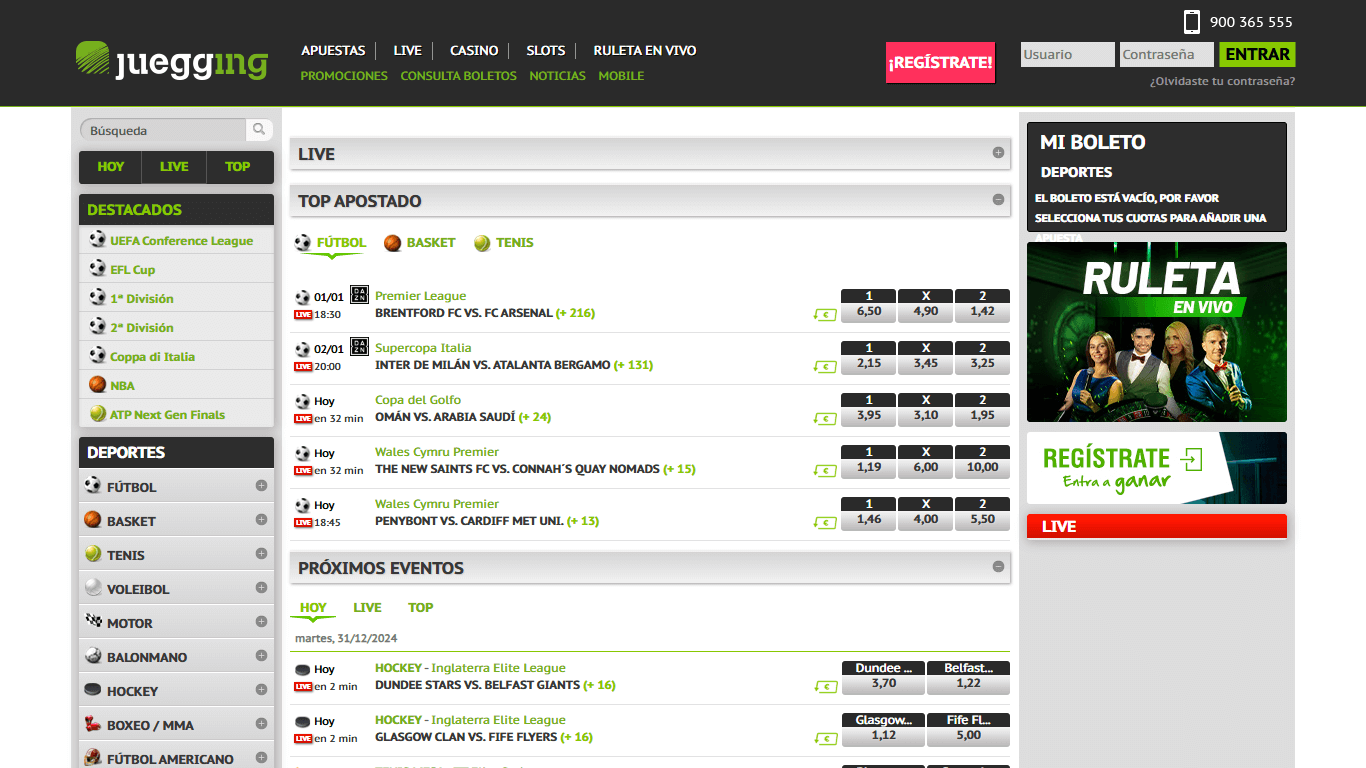
Task: Click the LIVE badge in the New Saints row
Action: [x=303, y=471]
